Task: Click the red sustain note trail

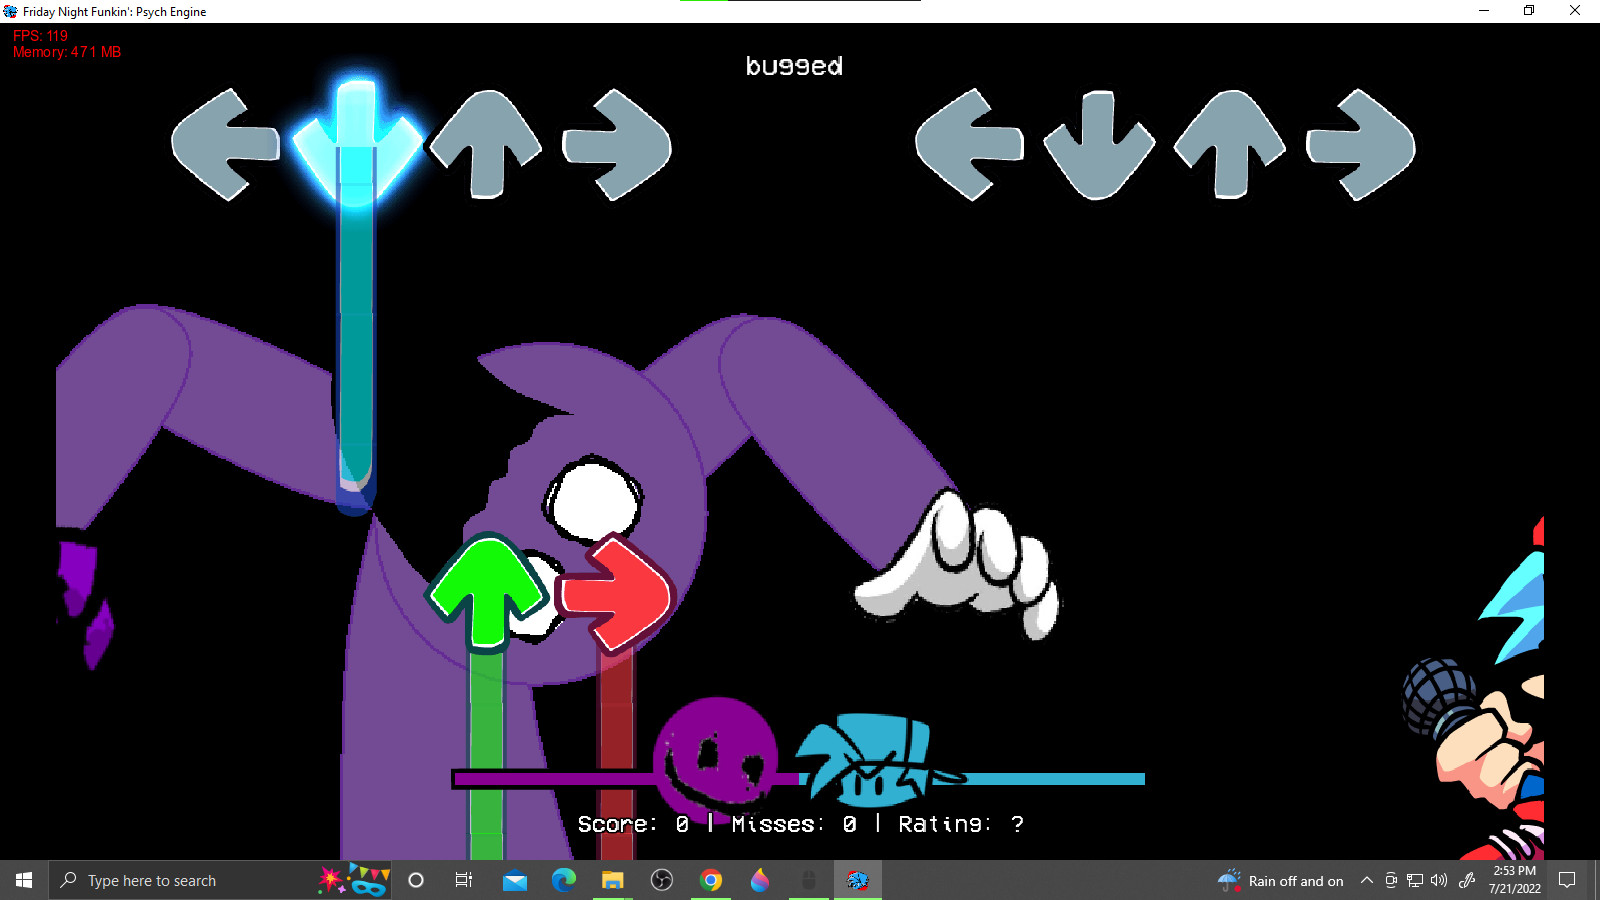Action: click(x=616, y=755)
